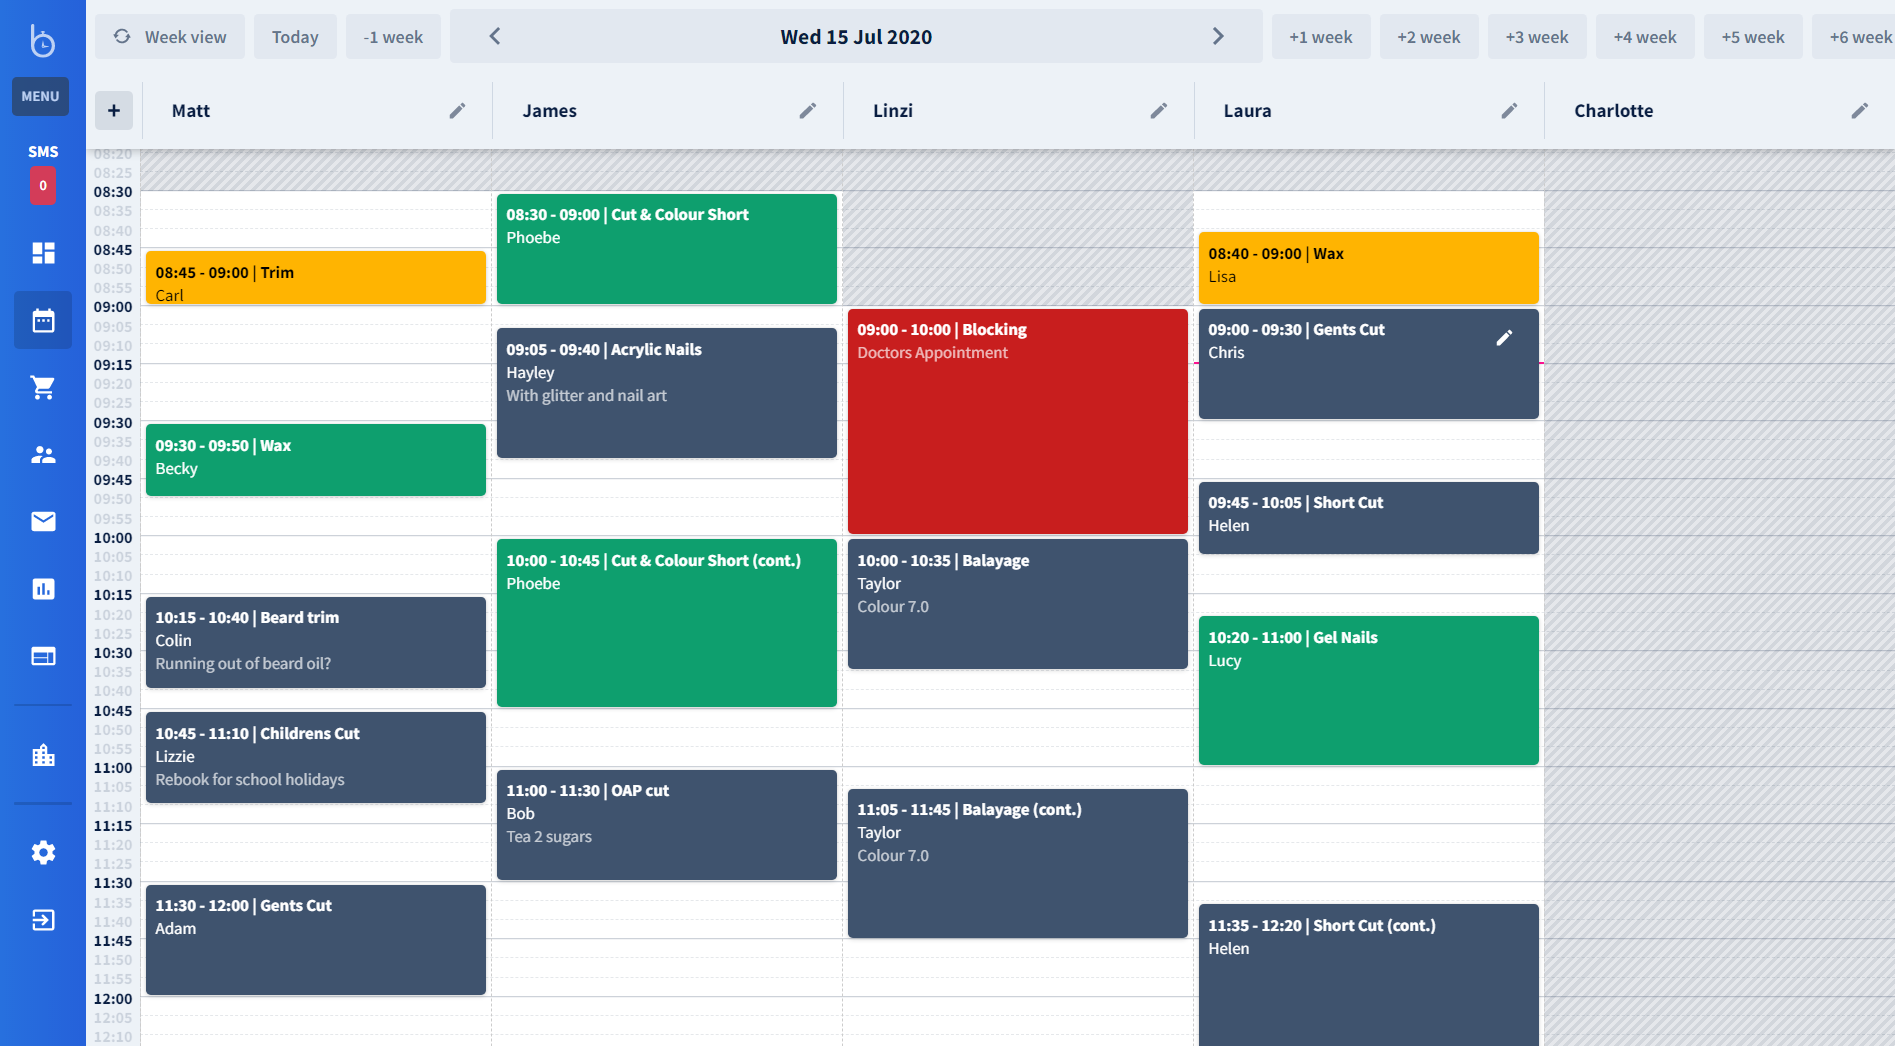This screenshot has width=1895, height=1046.
Task: Go to the previous day arrow
Action: click(x=494, y=37)
